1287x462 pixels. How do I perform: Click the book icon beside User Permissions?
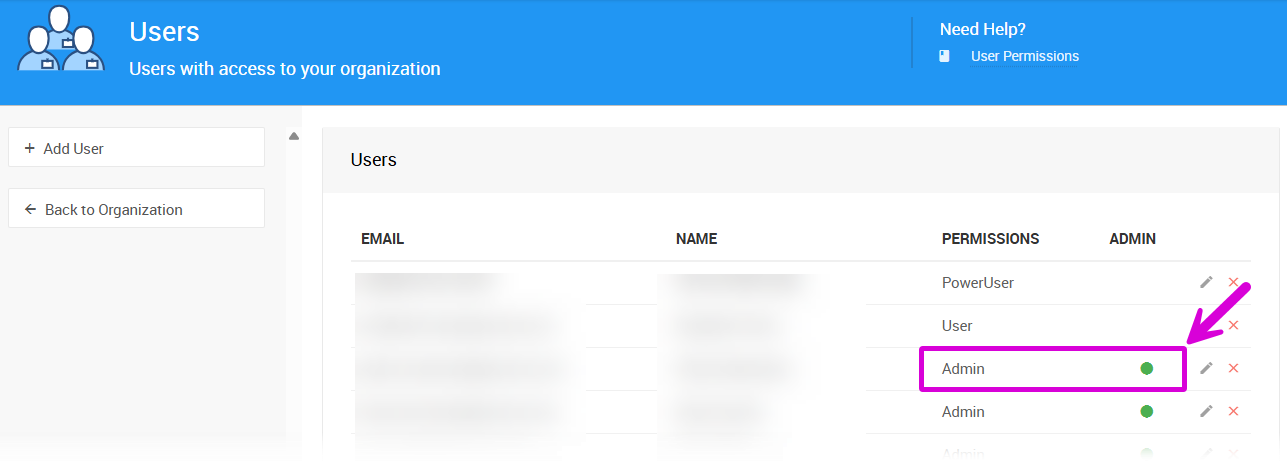(945, 57)
